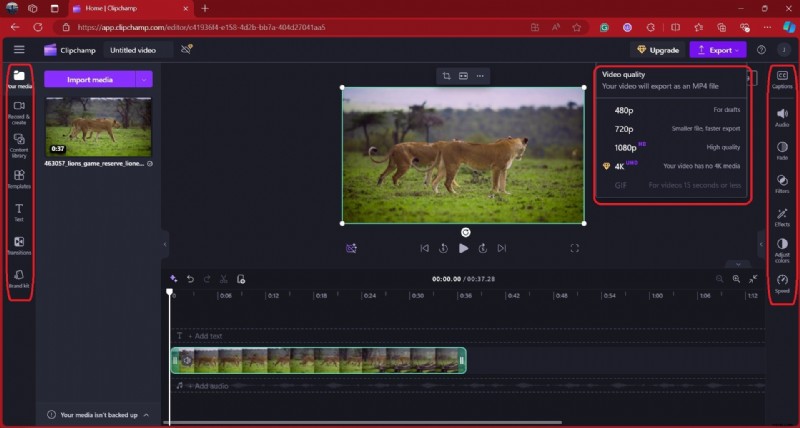This screenshot has width=800, height=428.
Task: Click the browser back arrow
Action: 15,28
